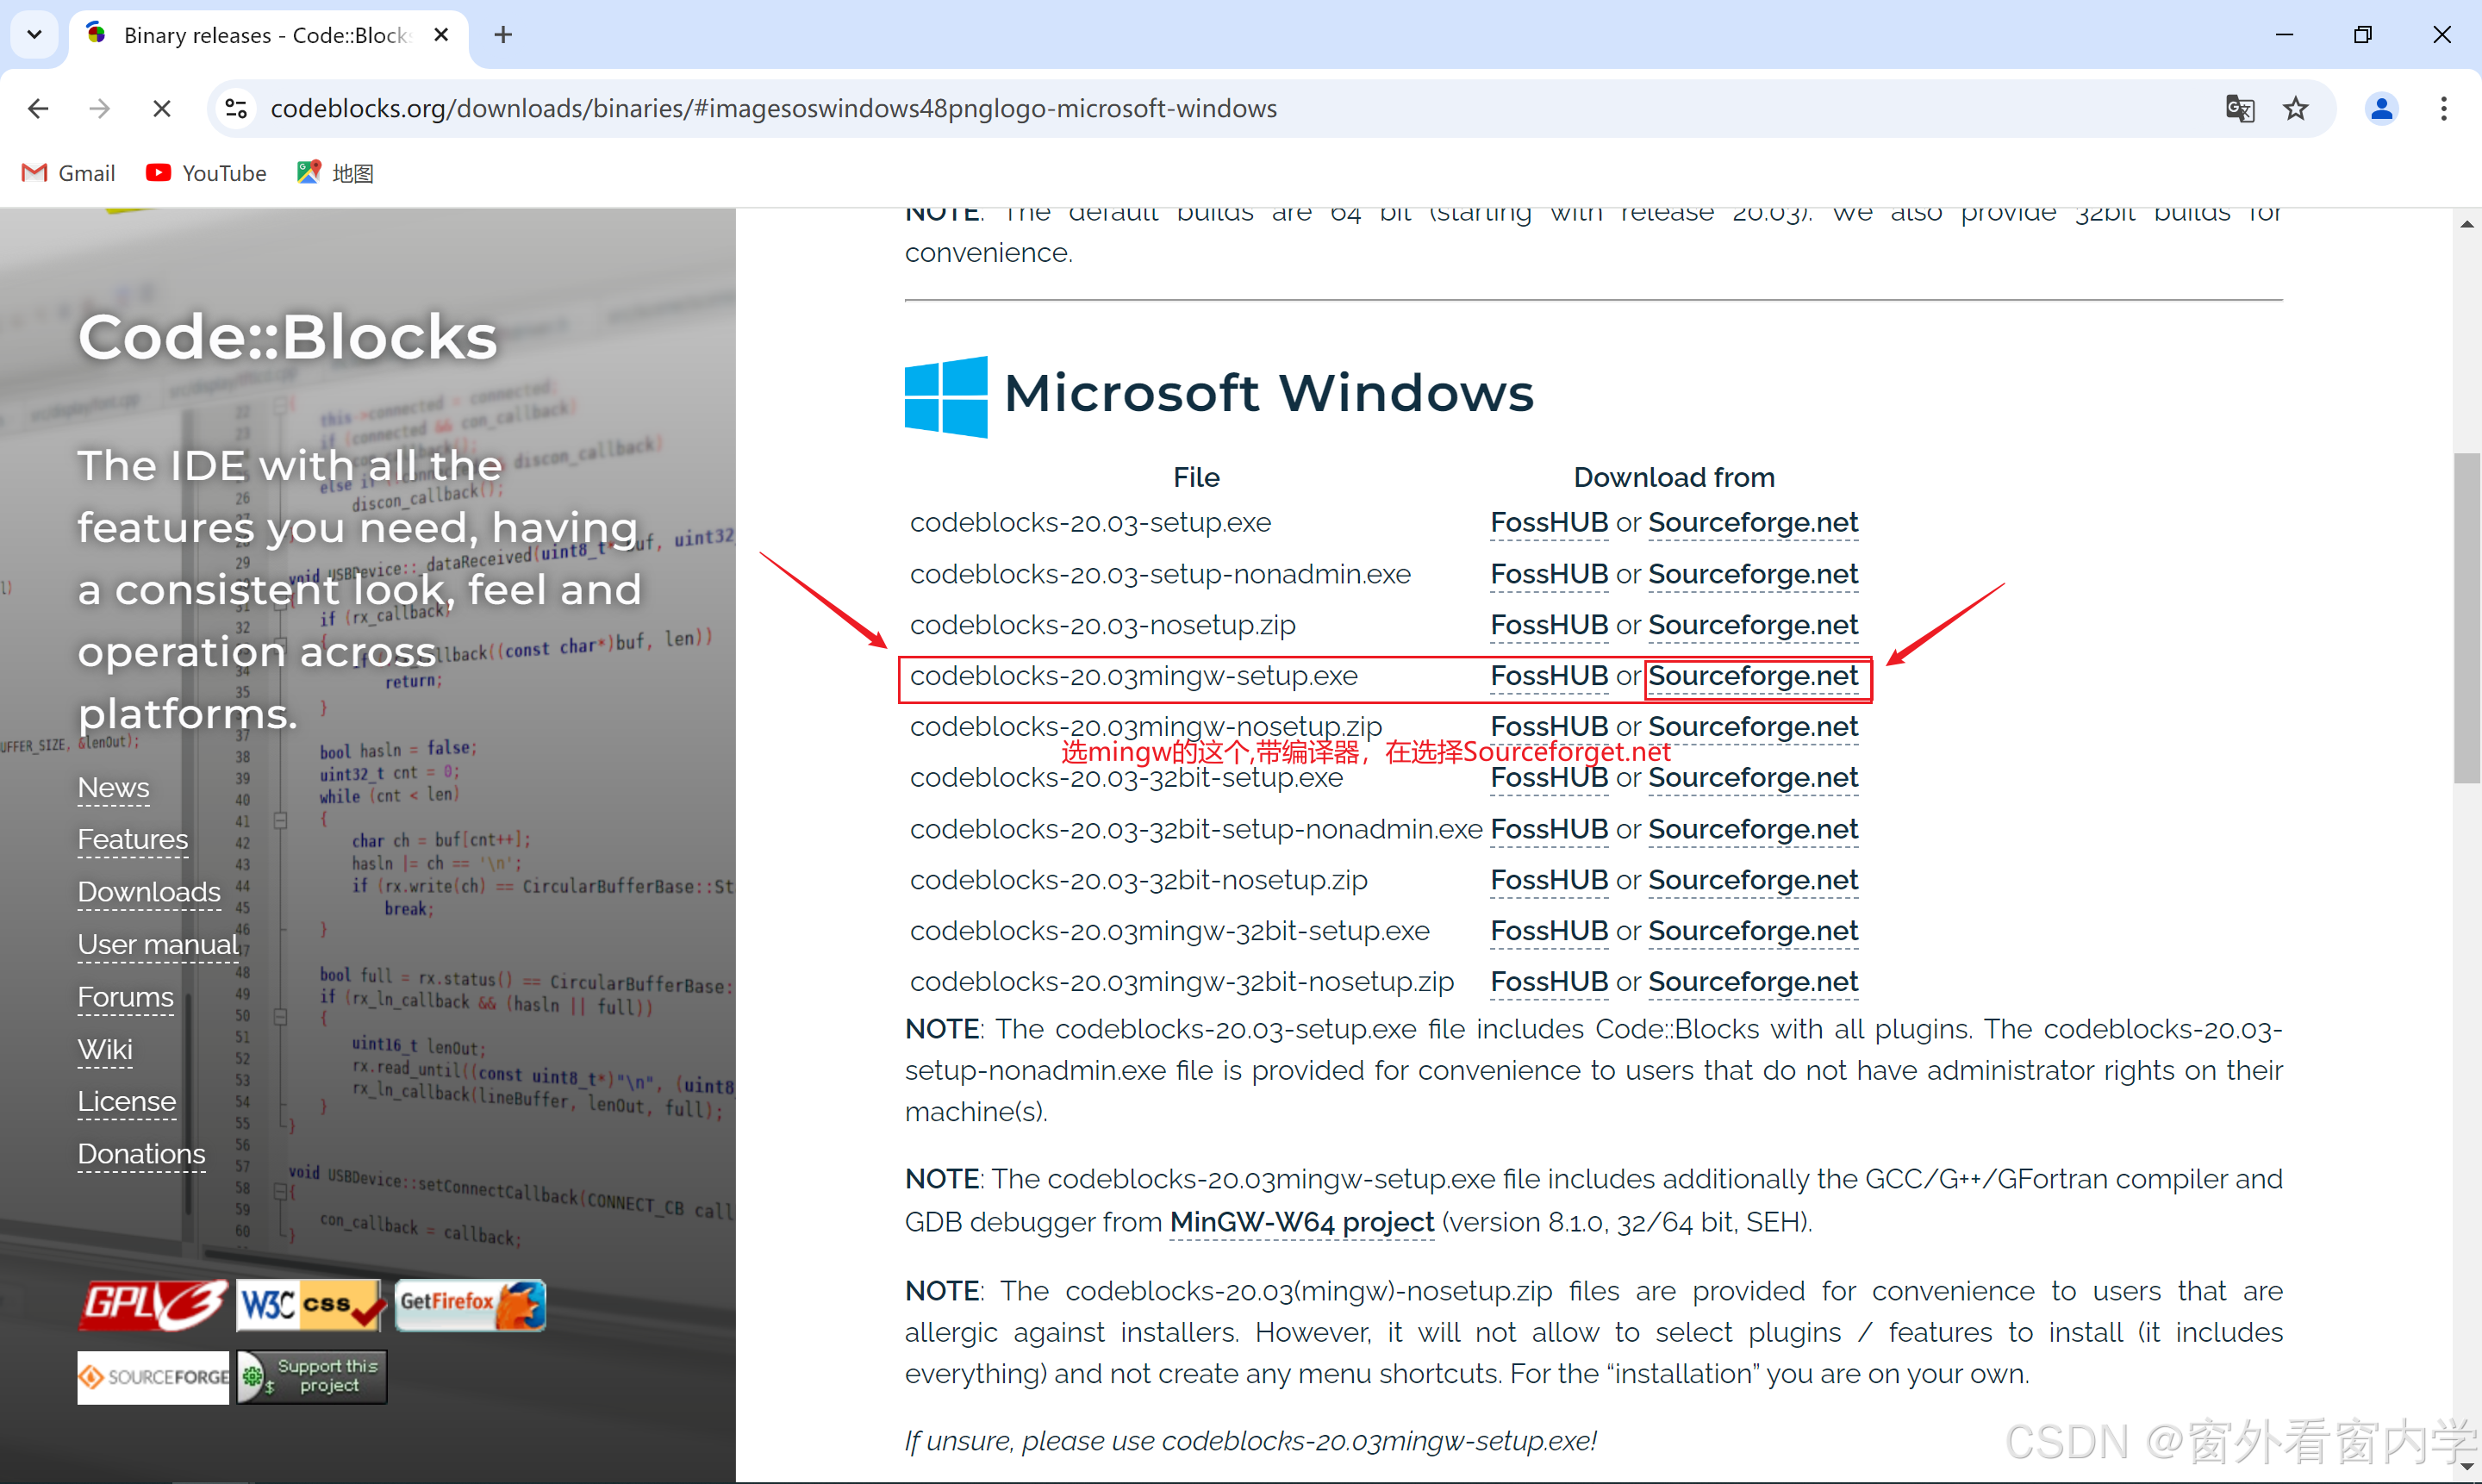Click FossHUB link for codeblocks-20.03-setup.exe
Viewport: 2482px width, 1484px height.
click(x=1548, y=522)
